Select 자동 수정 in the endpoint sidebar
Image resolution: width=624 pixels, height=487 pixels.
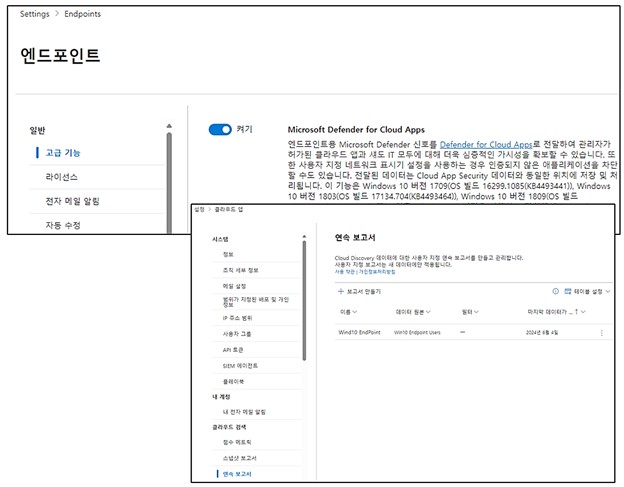tap(63, 225)
